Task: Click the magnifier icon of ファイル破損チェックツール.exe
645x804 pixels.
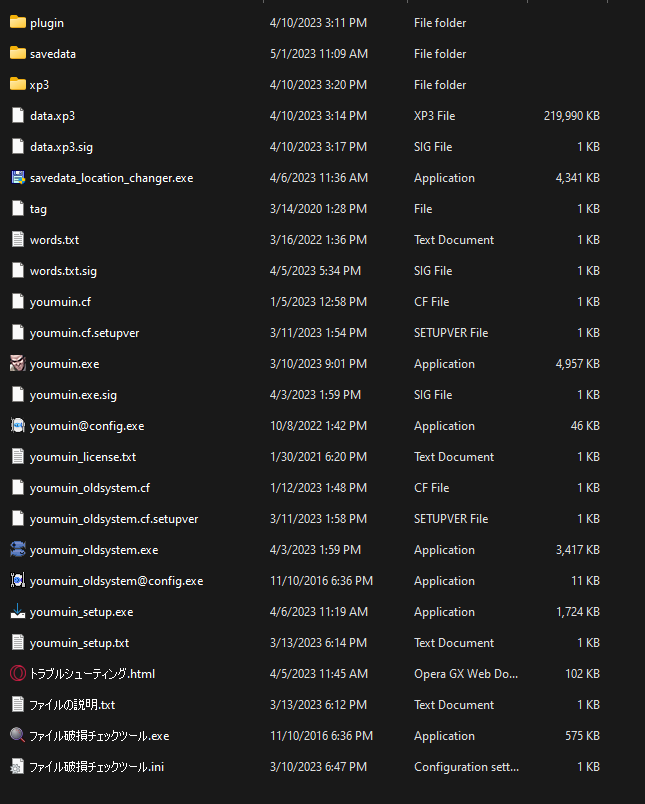Action: (18, 736)
